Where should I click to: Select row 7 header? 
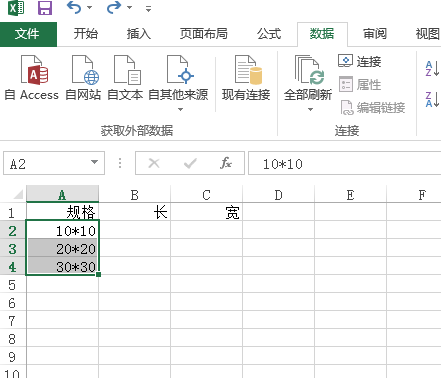click(13, 320)
